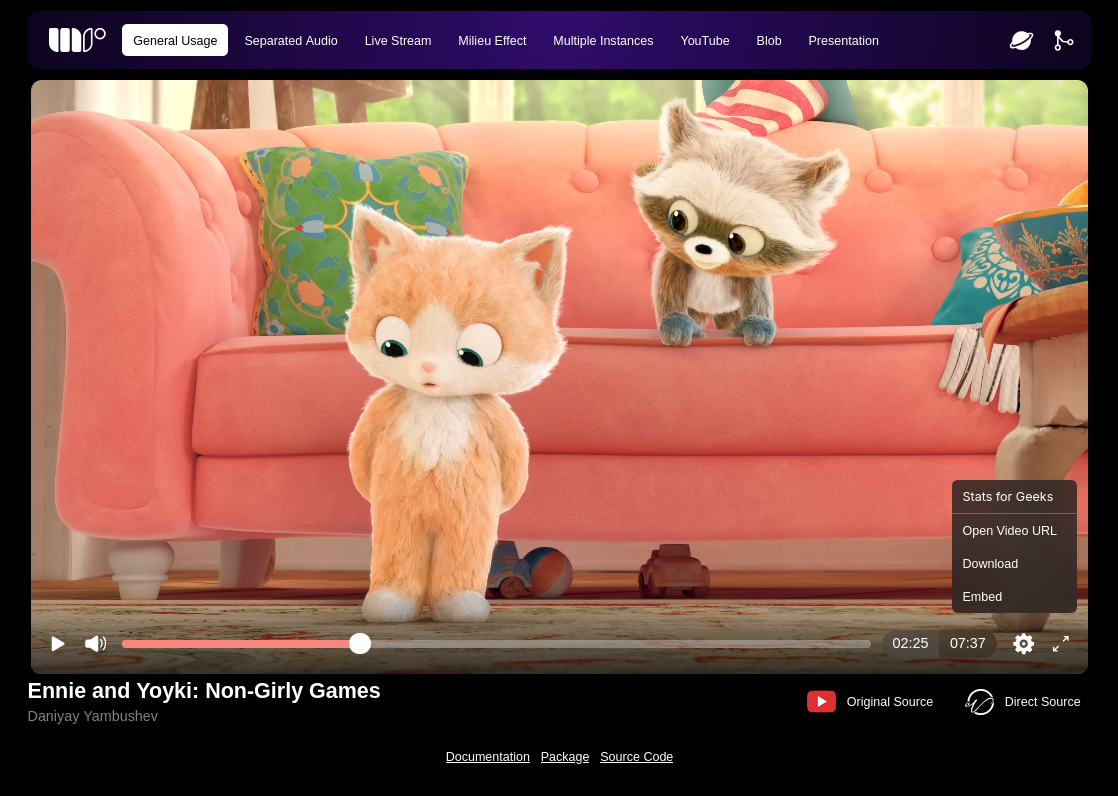This screenshot has height=796, width=1118.
Task: Switch to the Separated Audio tab
Action: [291, 41]
